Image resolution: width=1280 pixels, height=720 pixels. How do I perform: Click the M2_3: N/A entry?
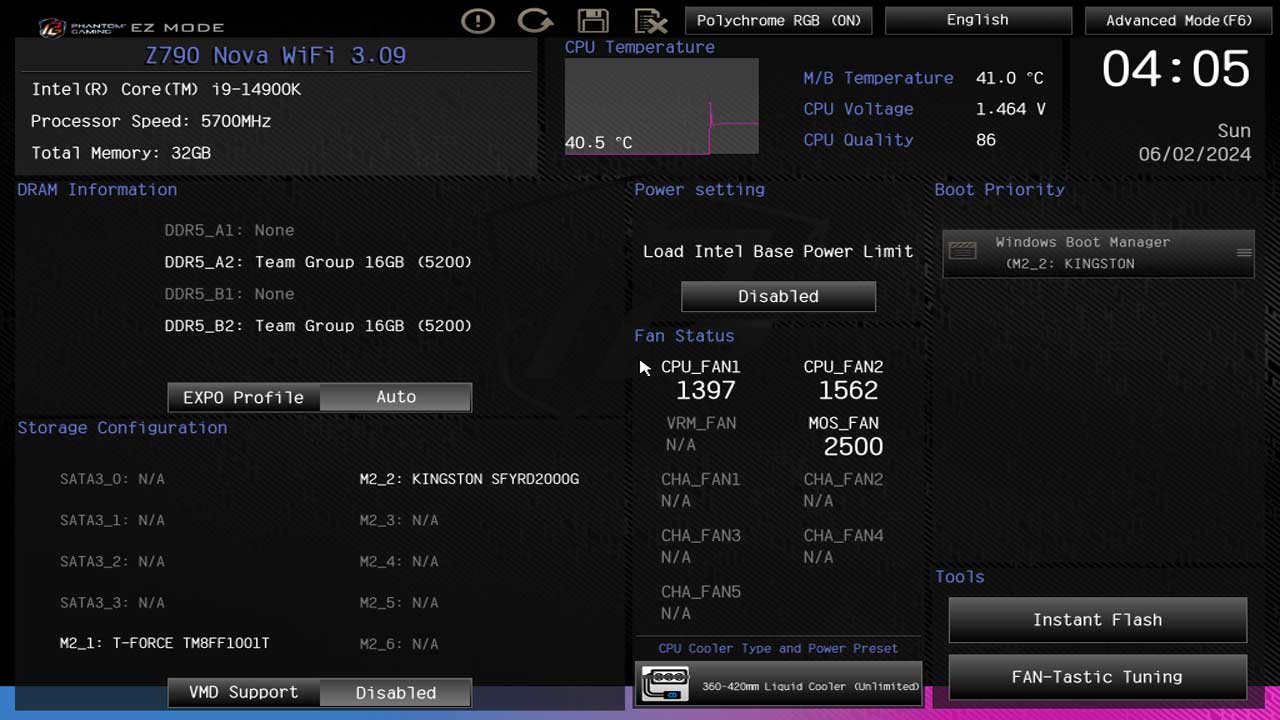click(x=399, y=520)
